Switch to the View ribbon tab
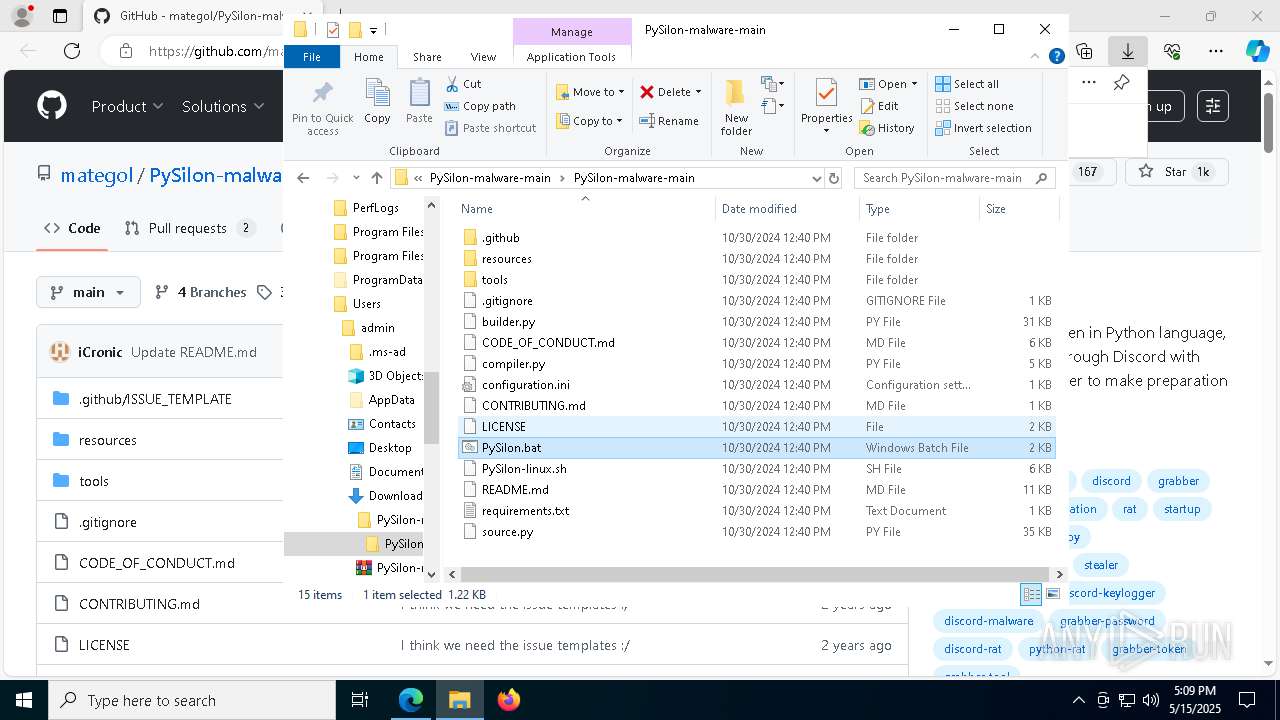1280x720 pixels. tap(483, 57)
